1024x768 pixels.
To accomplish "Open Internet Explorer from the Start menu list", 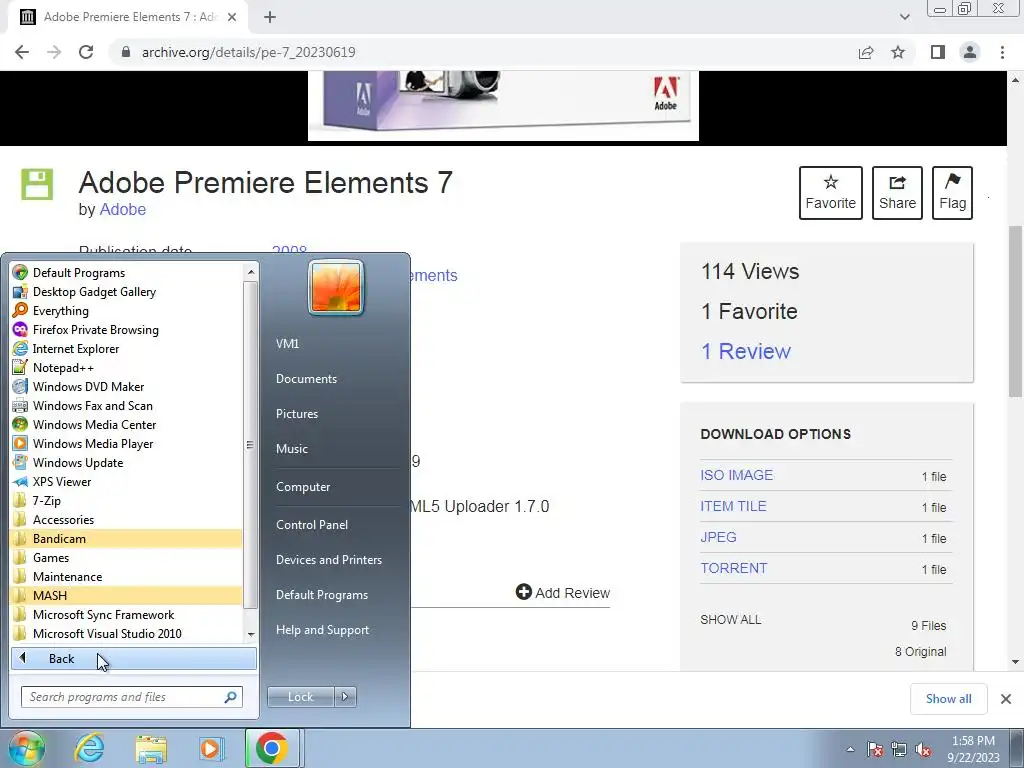I will pyautogui.click(x=127, y=348).
